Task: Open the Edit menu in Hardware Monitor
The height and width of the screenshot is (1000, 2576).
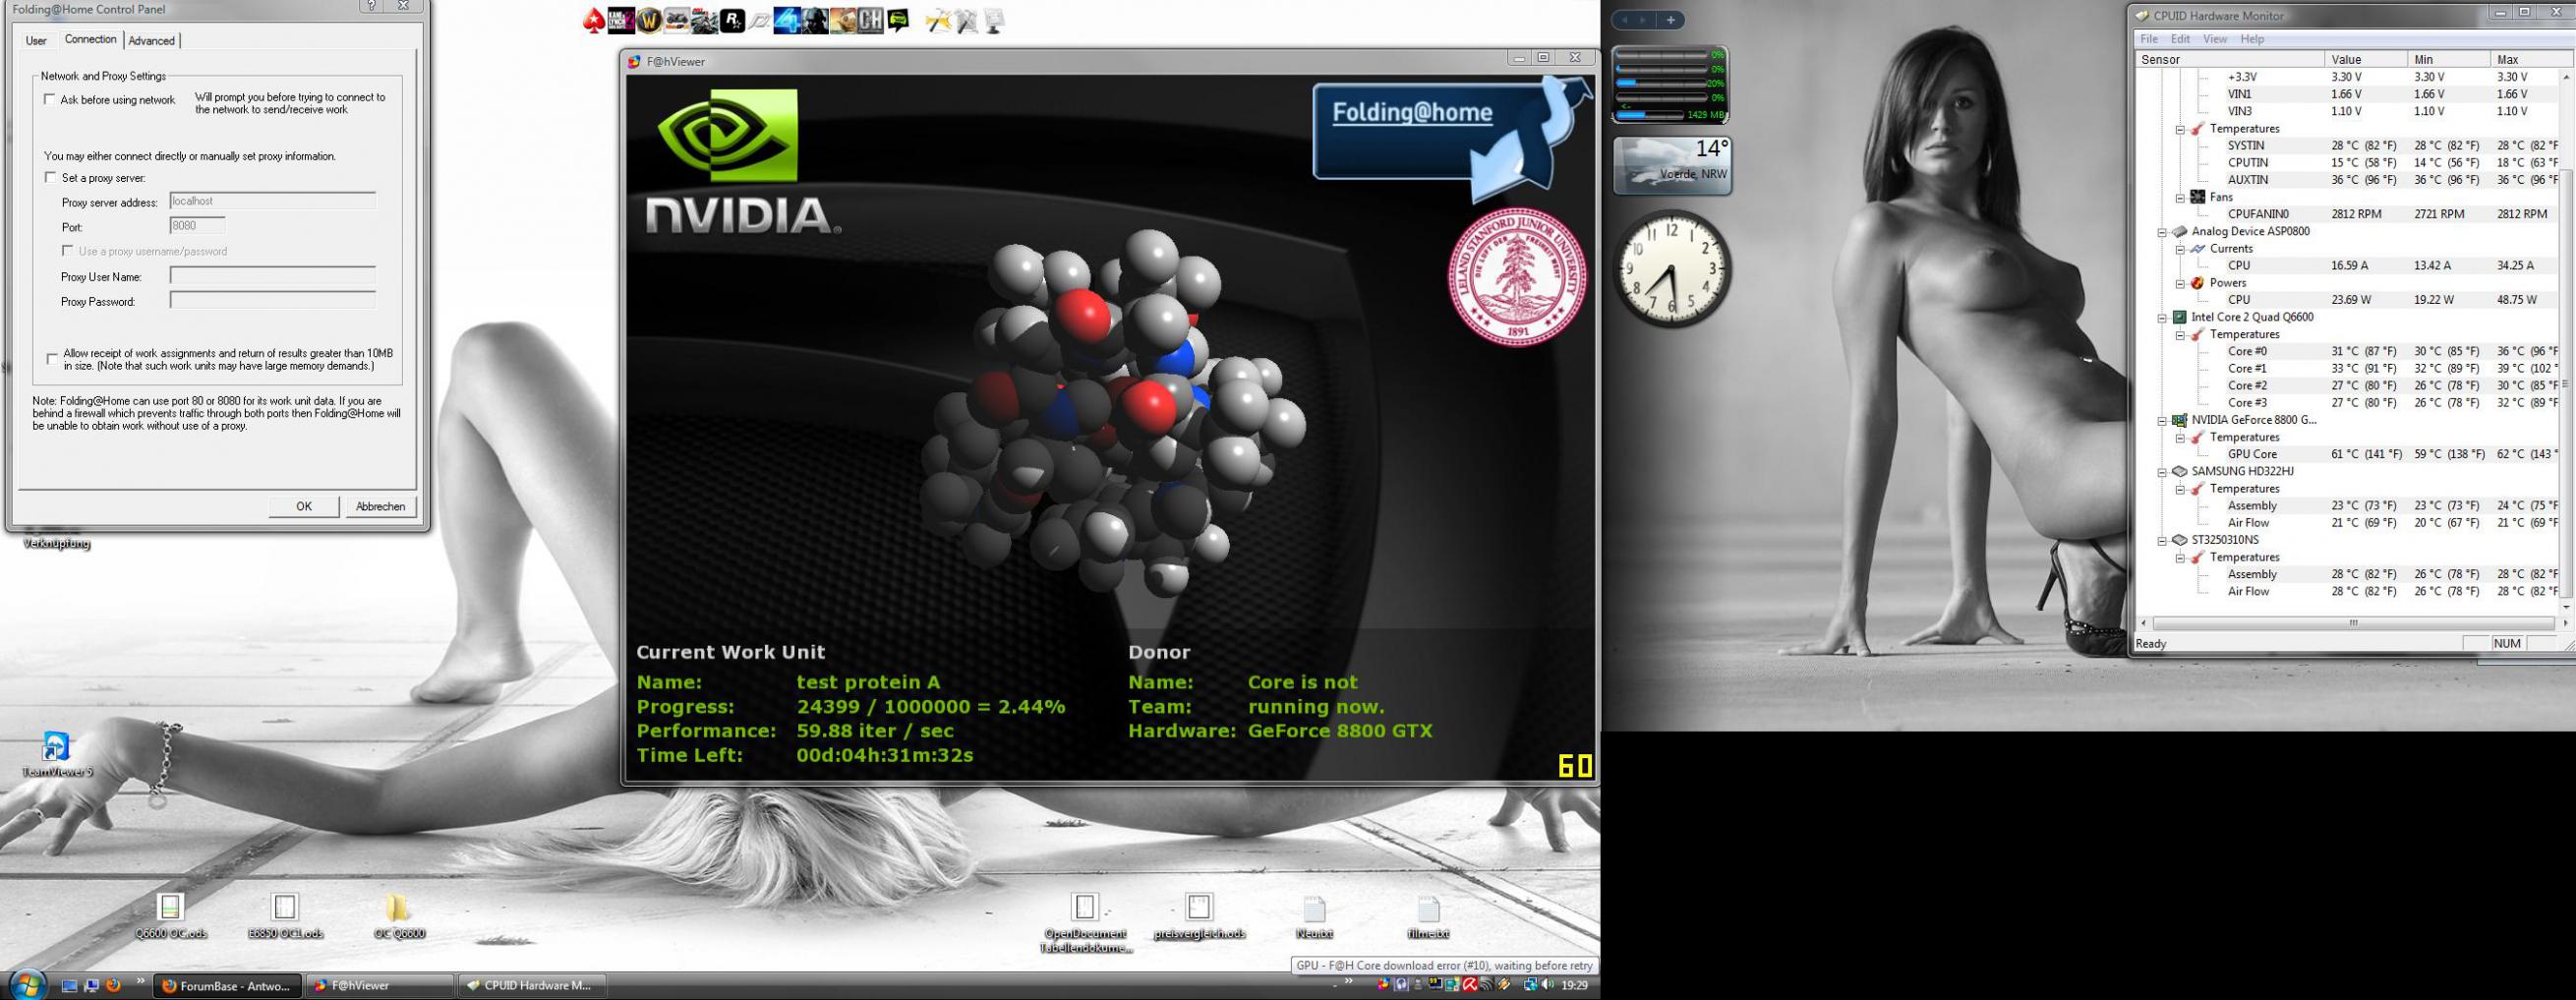Action: 2181,39
